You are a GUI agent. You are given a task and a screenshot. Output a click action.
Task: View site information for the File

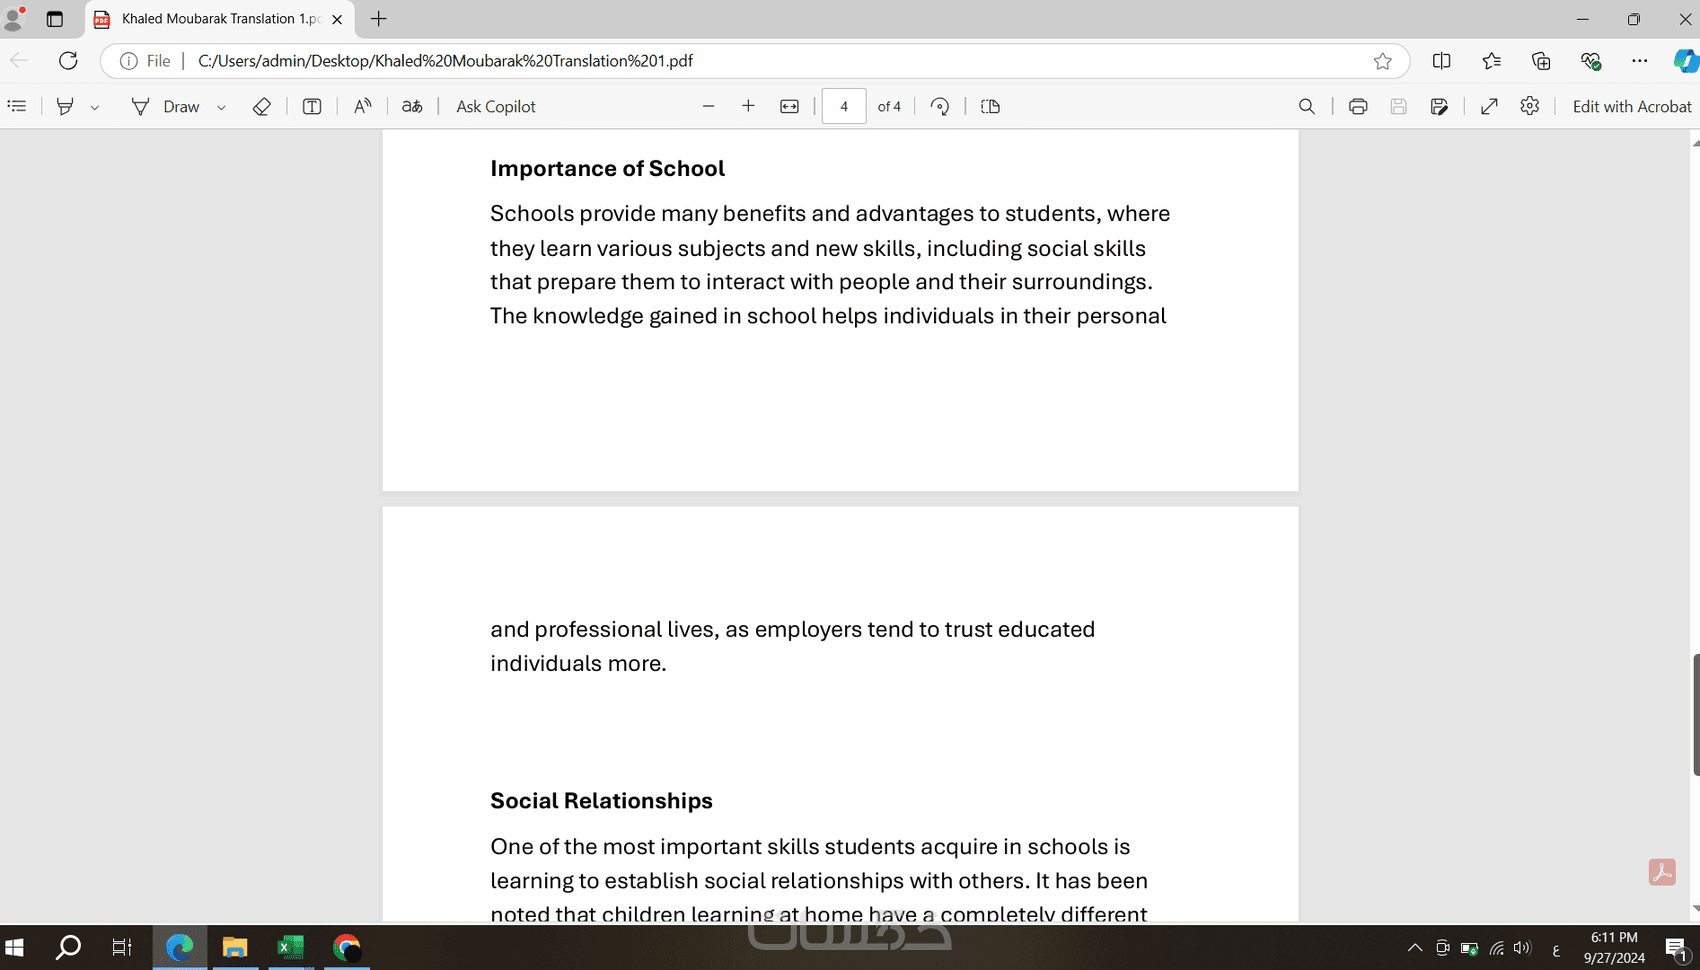click(146, 61)
